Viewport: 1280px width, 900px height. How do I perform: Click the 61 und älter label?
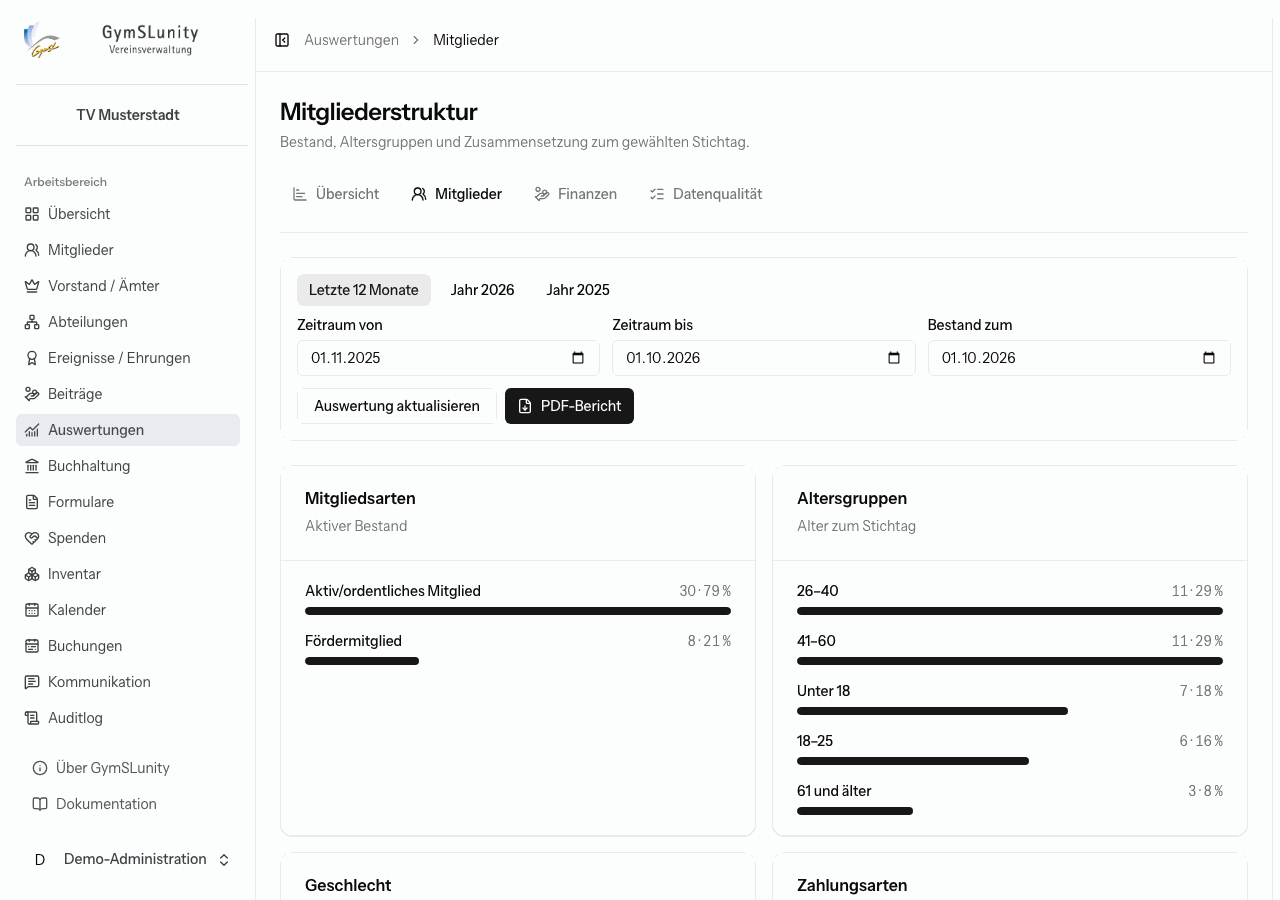(834, 791)
